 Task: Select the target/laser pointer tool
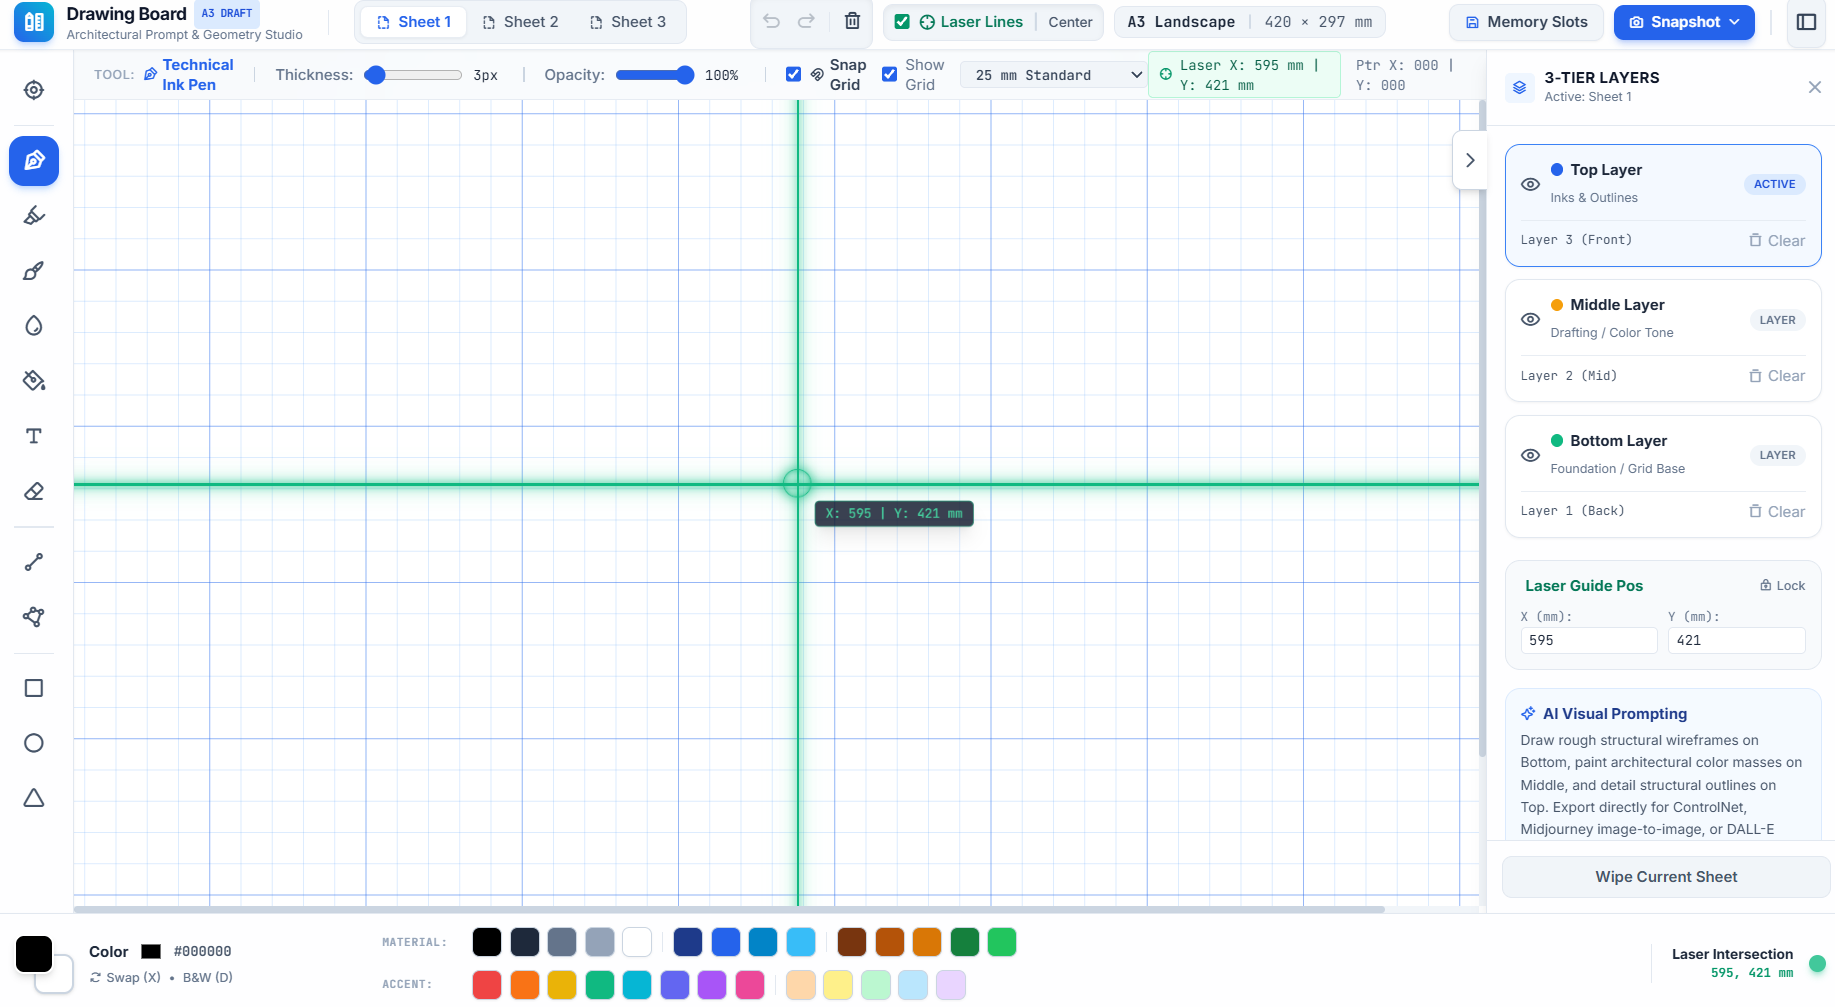[34, 90]
